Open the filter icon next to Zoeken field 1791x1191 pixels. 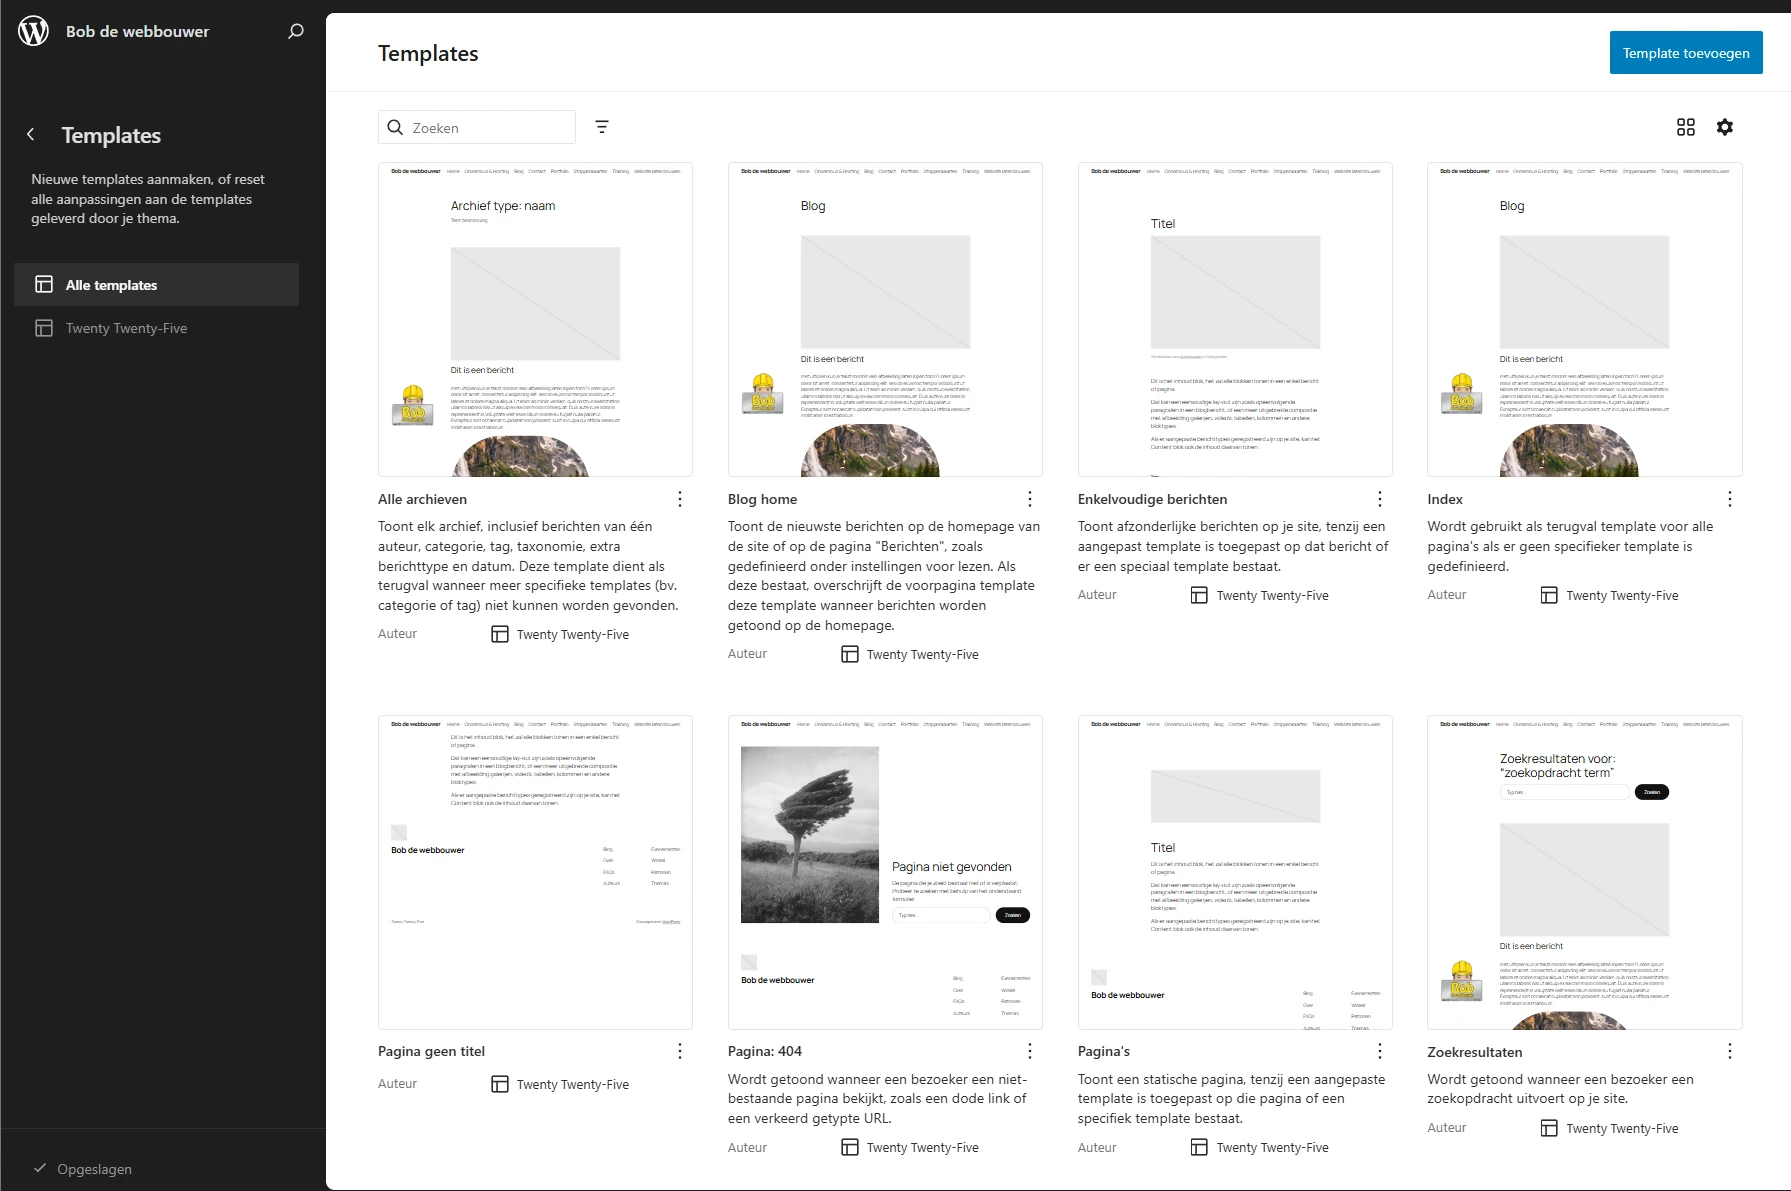(x=601, y=127)
